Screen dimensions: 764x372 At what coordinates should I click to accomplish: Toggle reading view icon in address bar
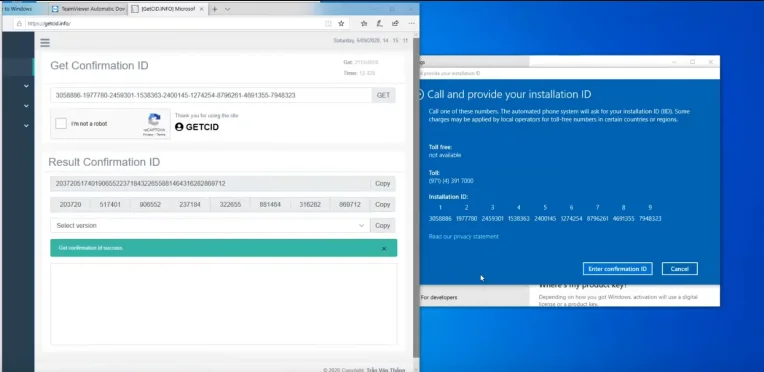click(328, 23)
